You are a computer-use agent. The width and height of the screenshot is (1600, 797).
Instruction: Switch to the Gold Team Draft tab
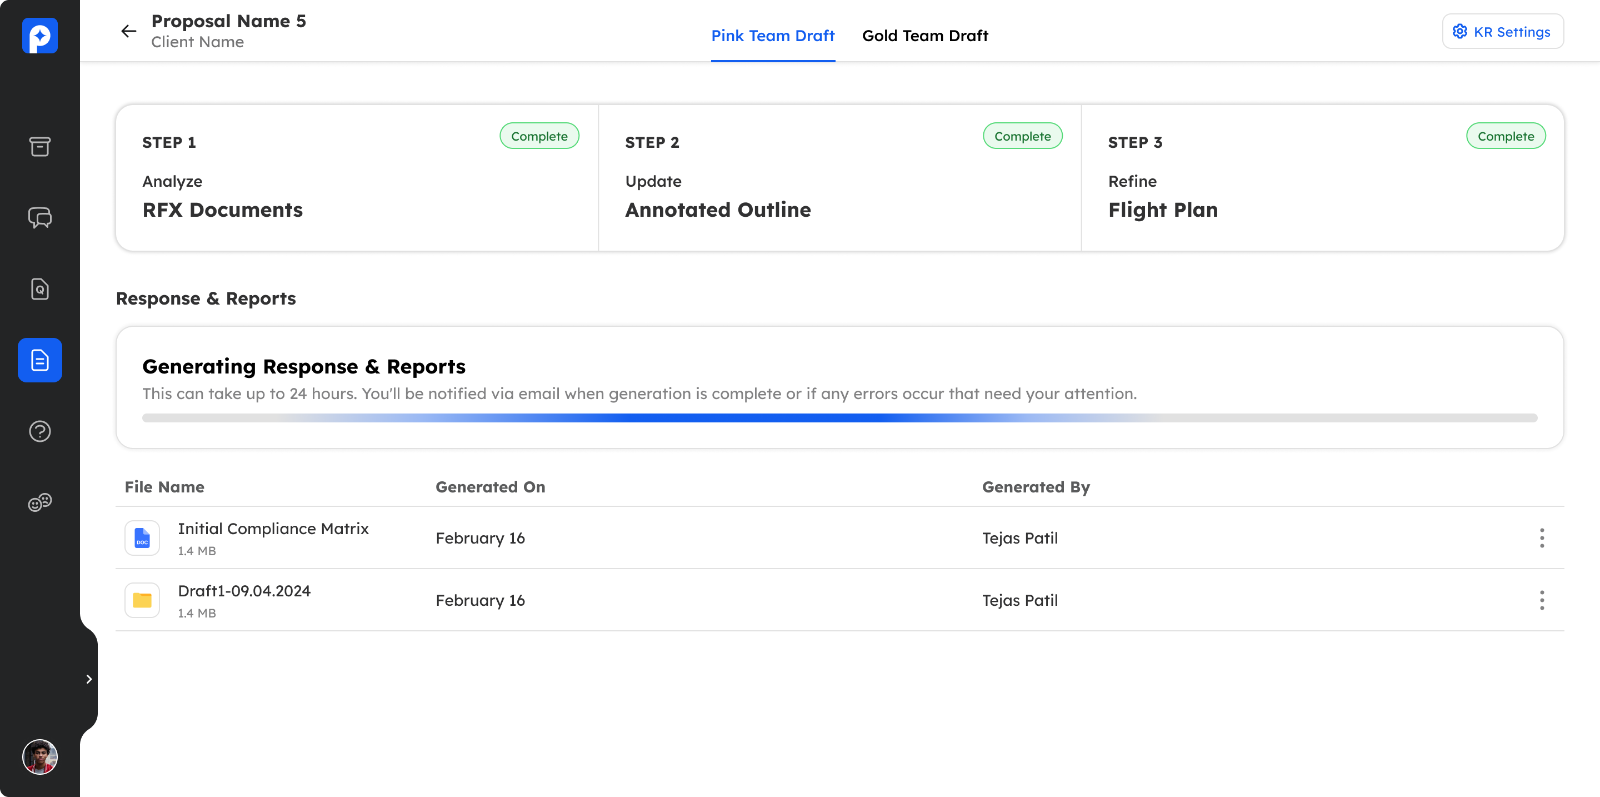[x=925, y=36]
